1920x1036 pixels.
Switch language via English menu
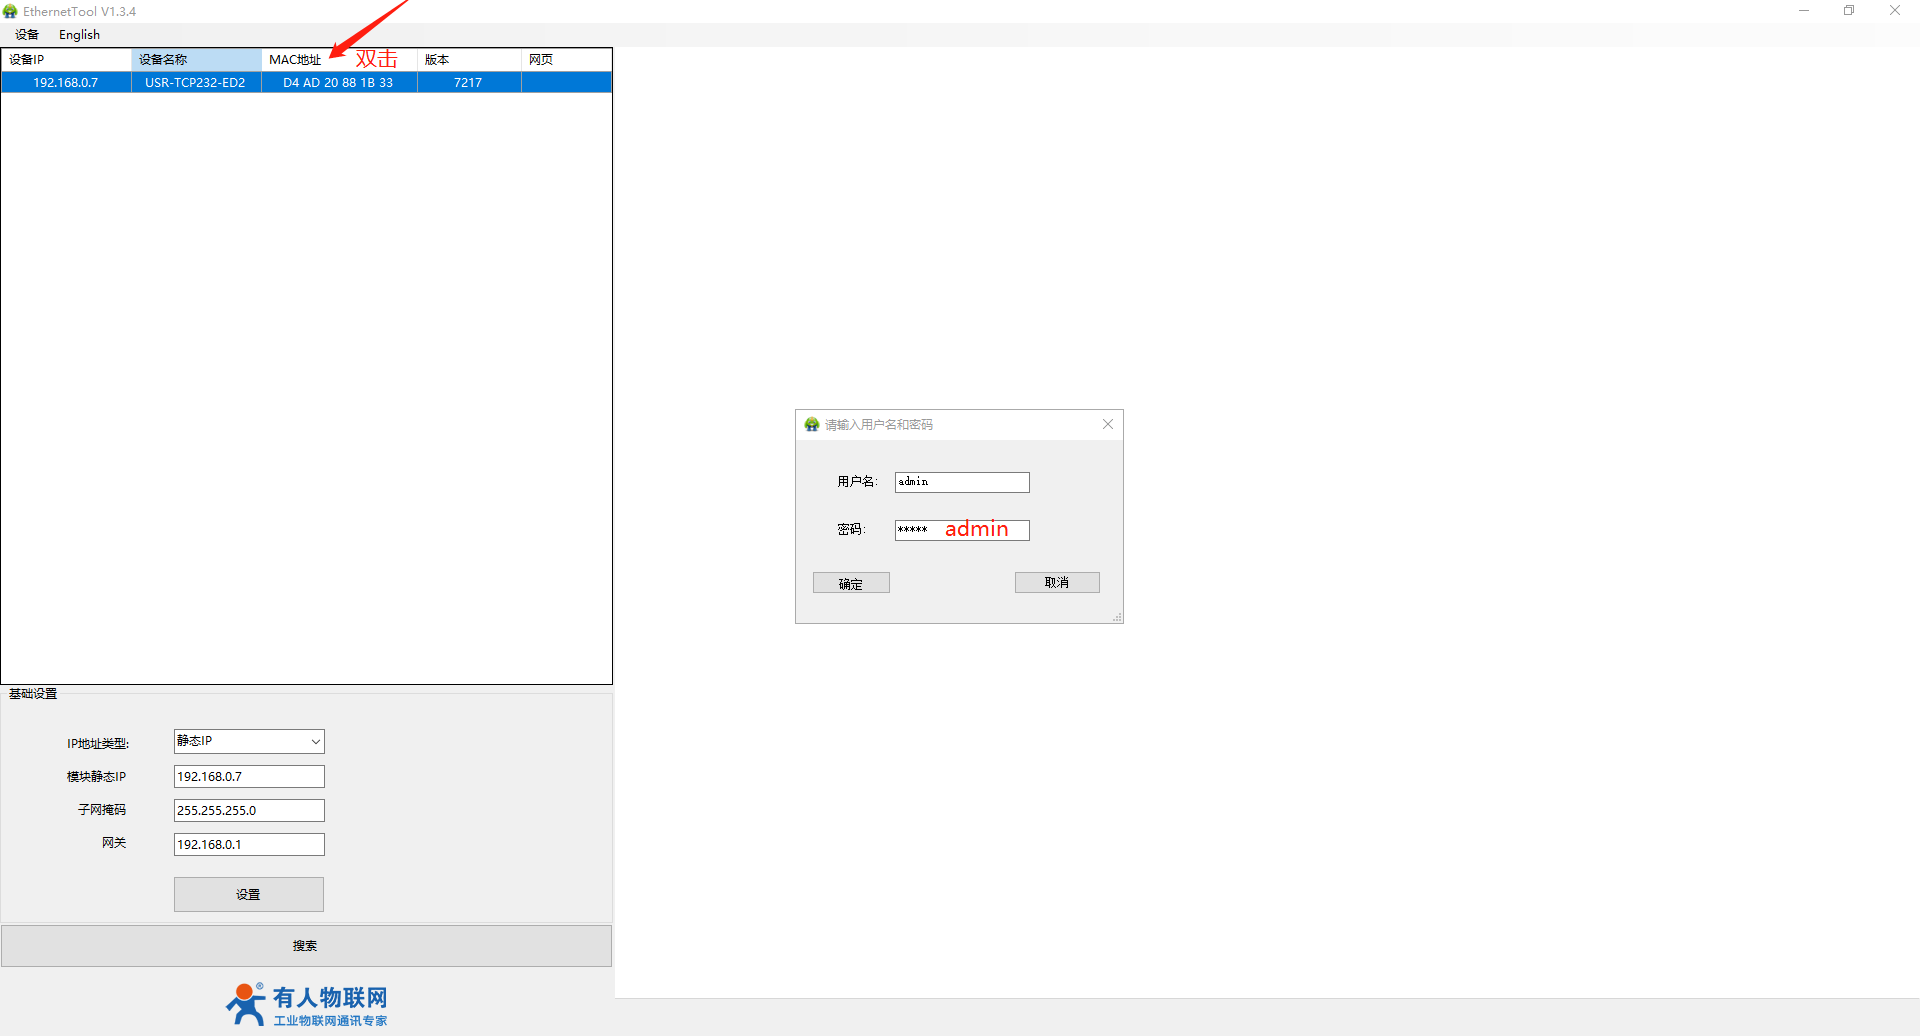79,35
